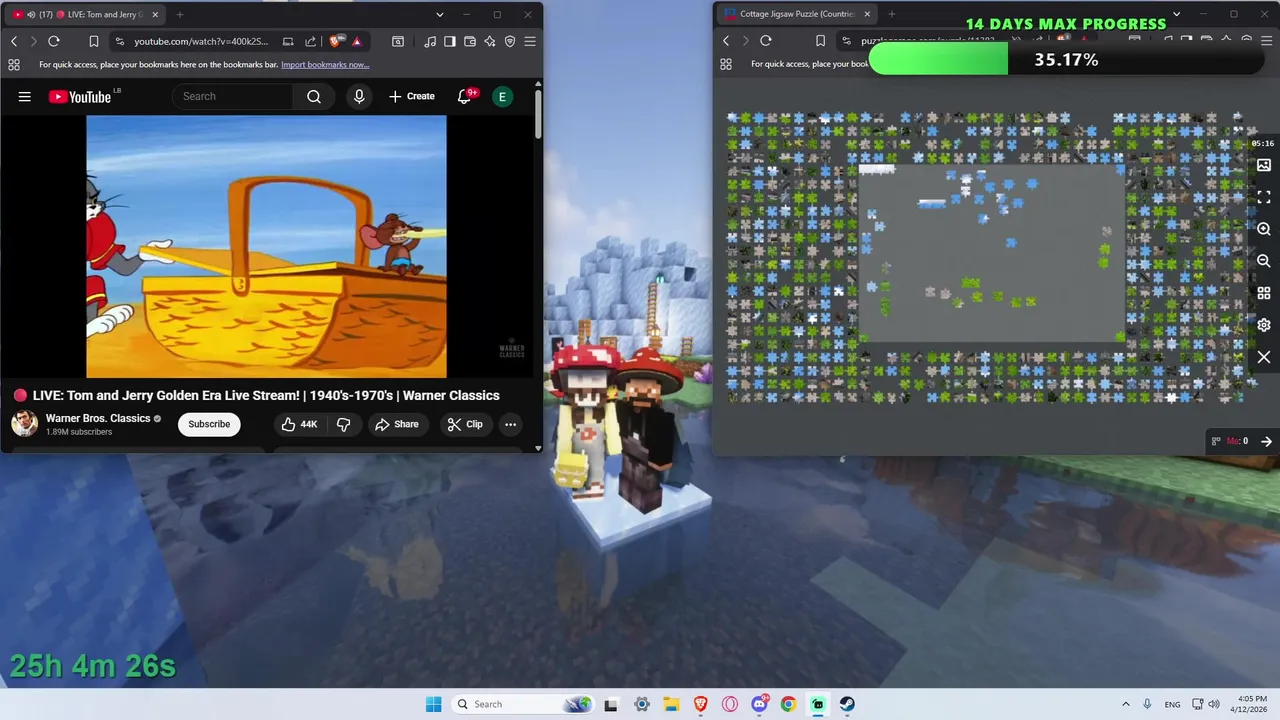The height and width of the screenshot is (720, 1280).
Task: Open Brave main menu in puzzle window
Action: click(x=1265, y=41)
